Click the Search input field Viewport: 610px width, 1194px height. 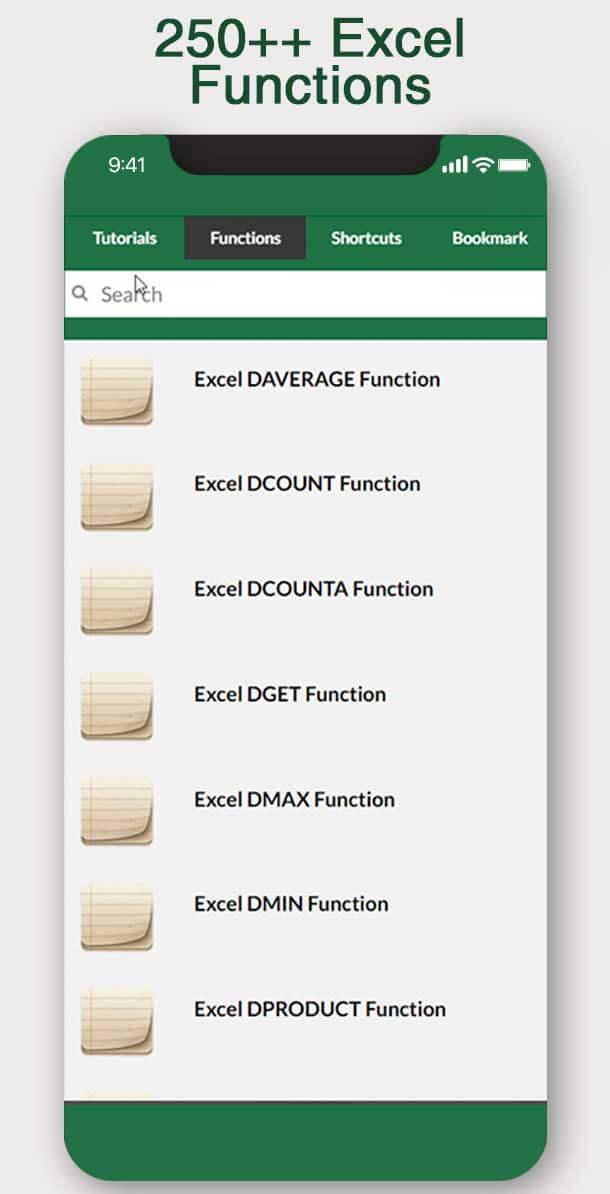[x=305, y=294]
